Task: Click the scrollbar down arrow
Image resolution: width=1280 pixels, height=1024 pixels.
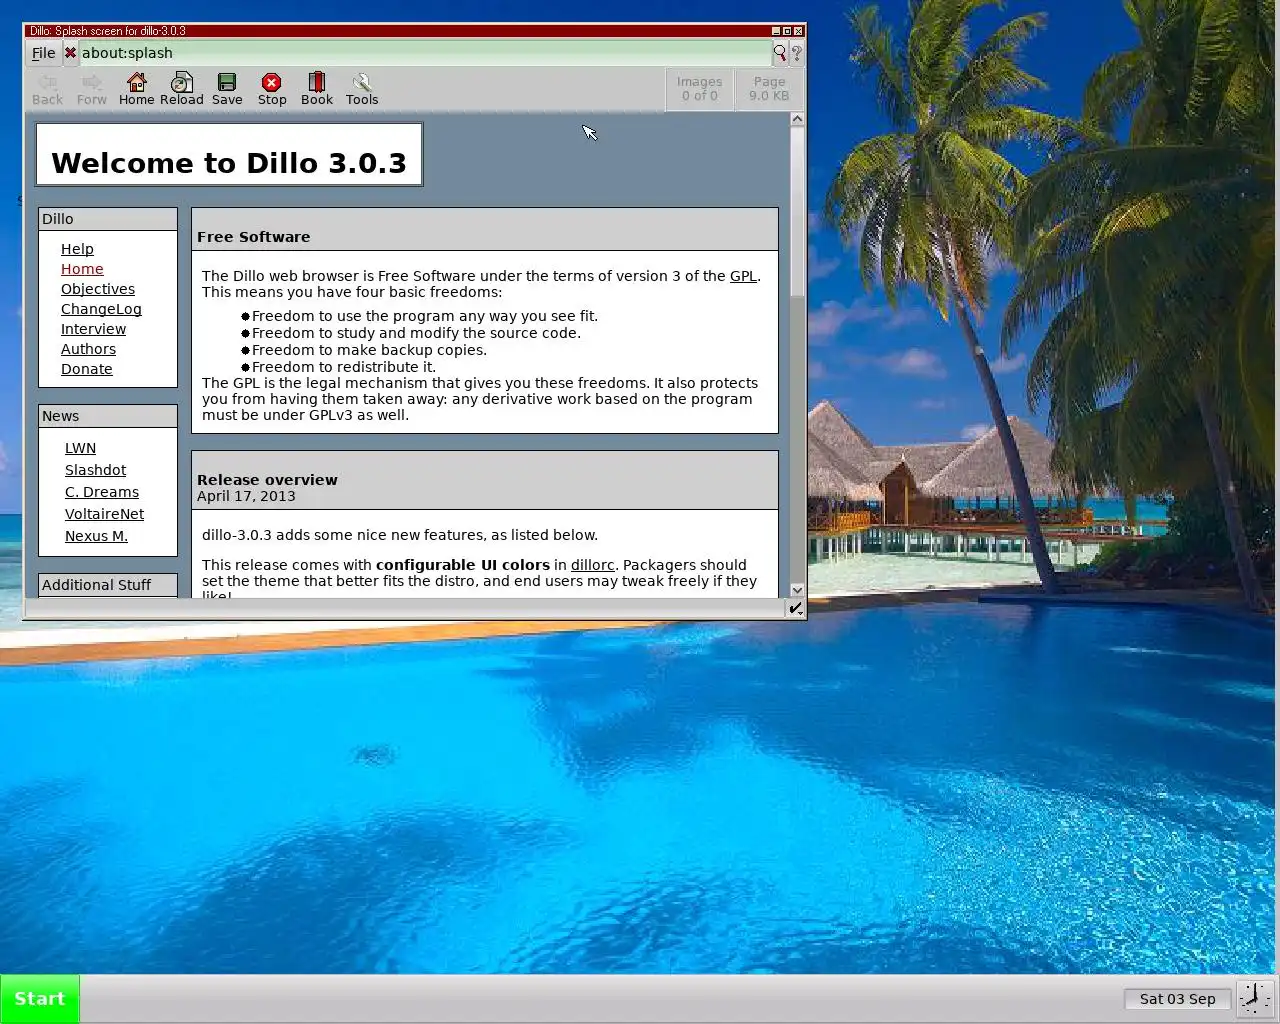Action: (x=797, y=590)
